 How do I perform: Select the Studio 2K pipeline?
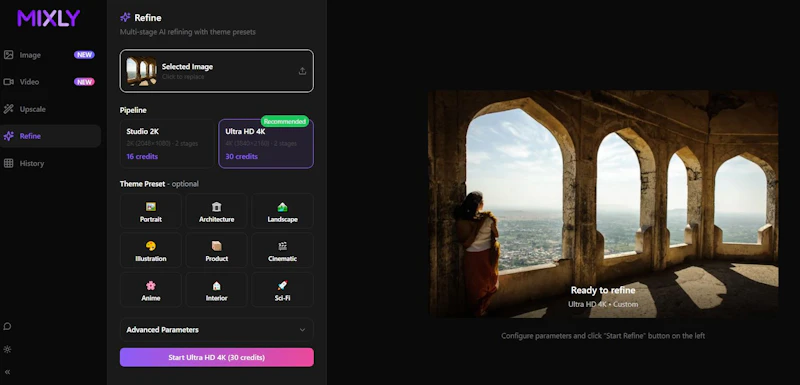coord(167,144)
